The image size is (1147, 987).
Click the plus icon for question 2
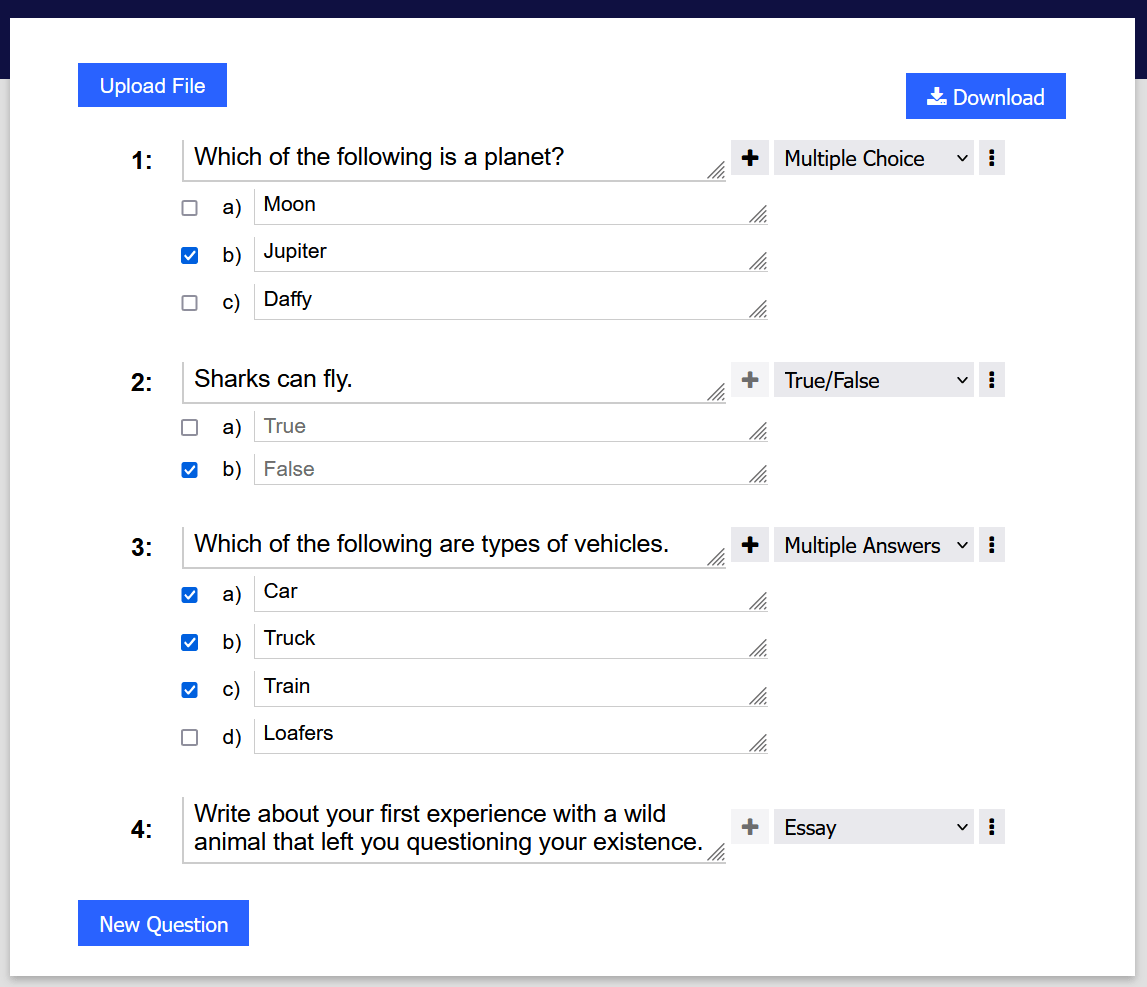click(750, 380)
